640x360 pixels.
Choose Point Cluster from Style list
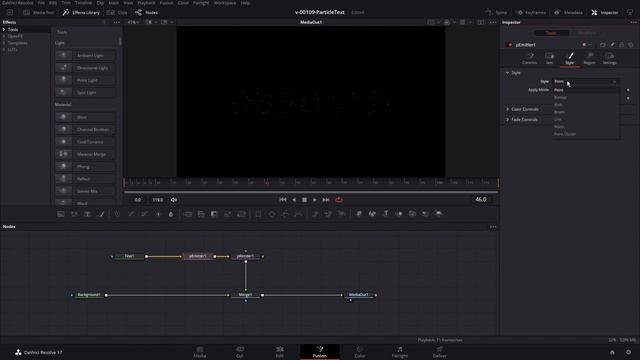coord(585,134)
